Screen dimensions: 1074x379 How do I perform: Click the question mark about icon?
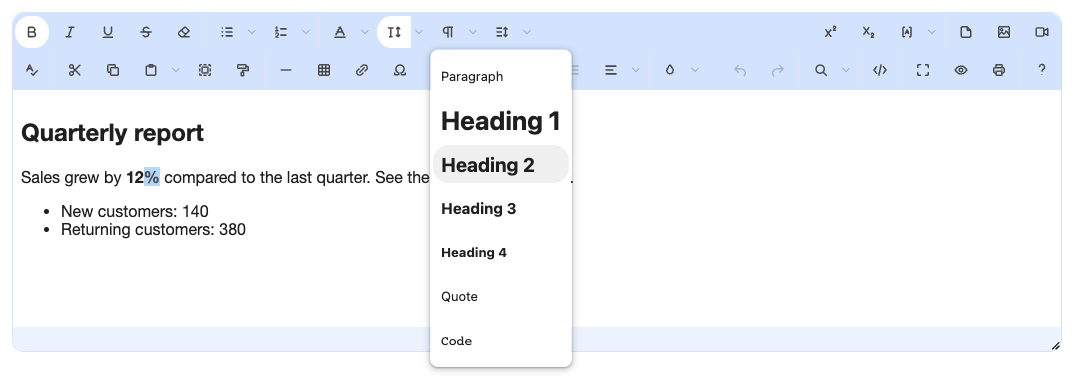(x=1042, y=70)
